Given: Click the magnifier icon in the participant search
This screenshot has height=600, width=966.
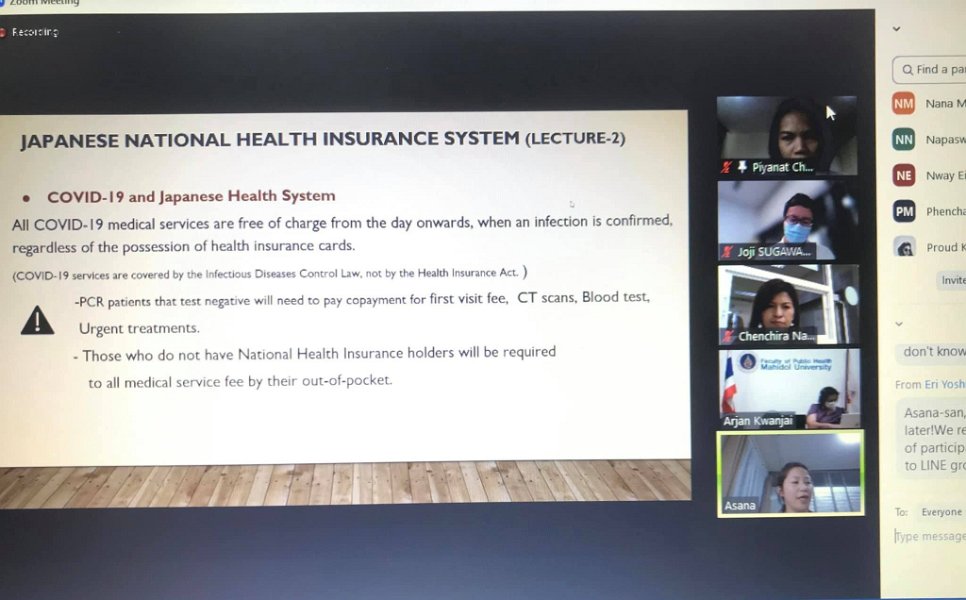Looking at the screenshot, I should [907, 70].
